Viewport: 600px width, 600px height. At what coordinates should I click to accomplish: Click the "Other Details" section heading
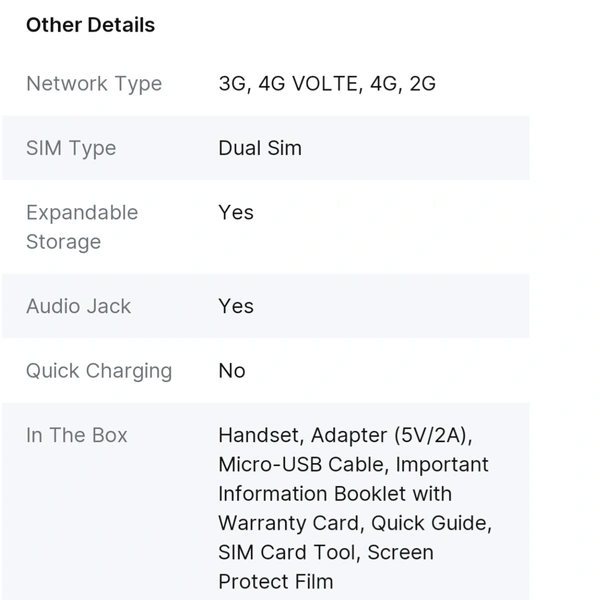point(90,25)
